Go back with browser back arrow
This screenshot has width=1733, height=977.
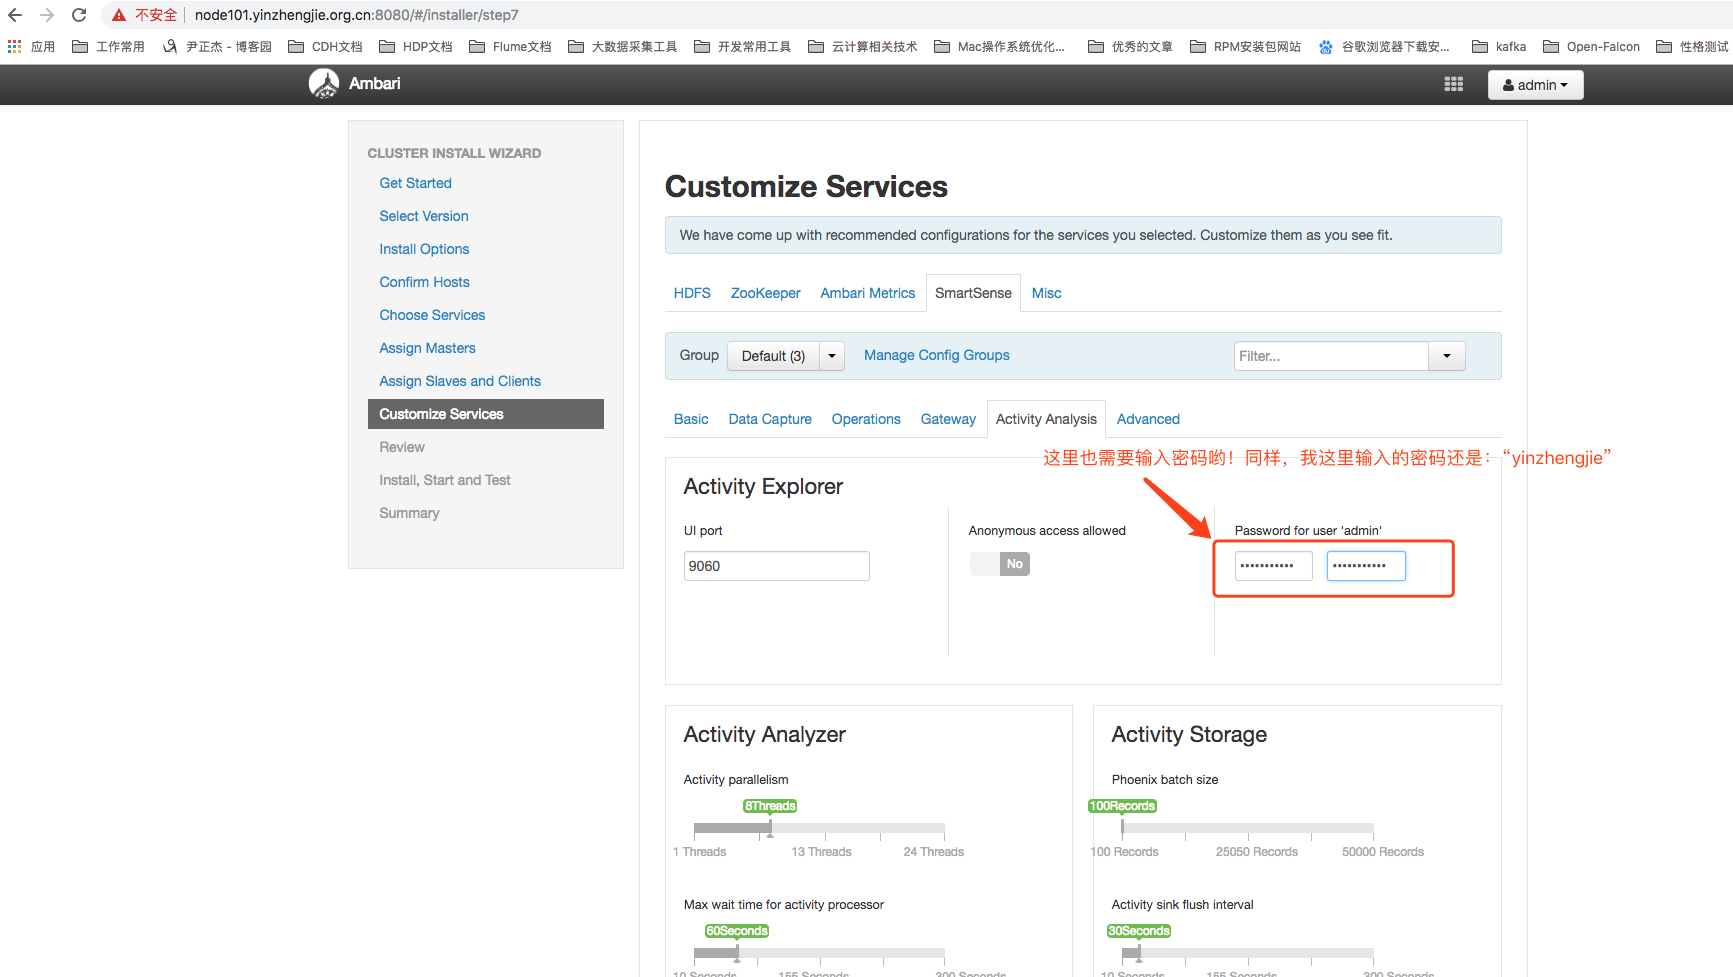[x=15, y=15]
